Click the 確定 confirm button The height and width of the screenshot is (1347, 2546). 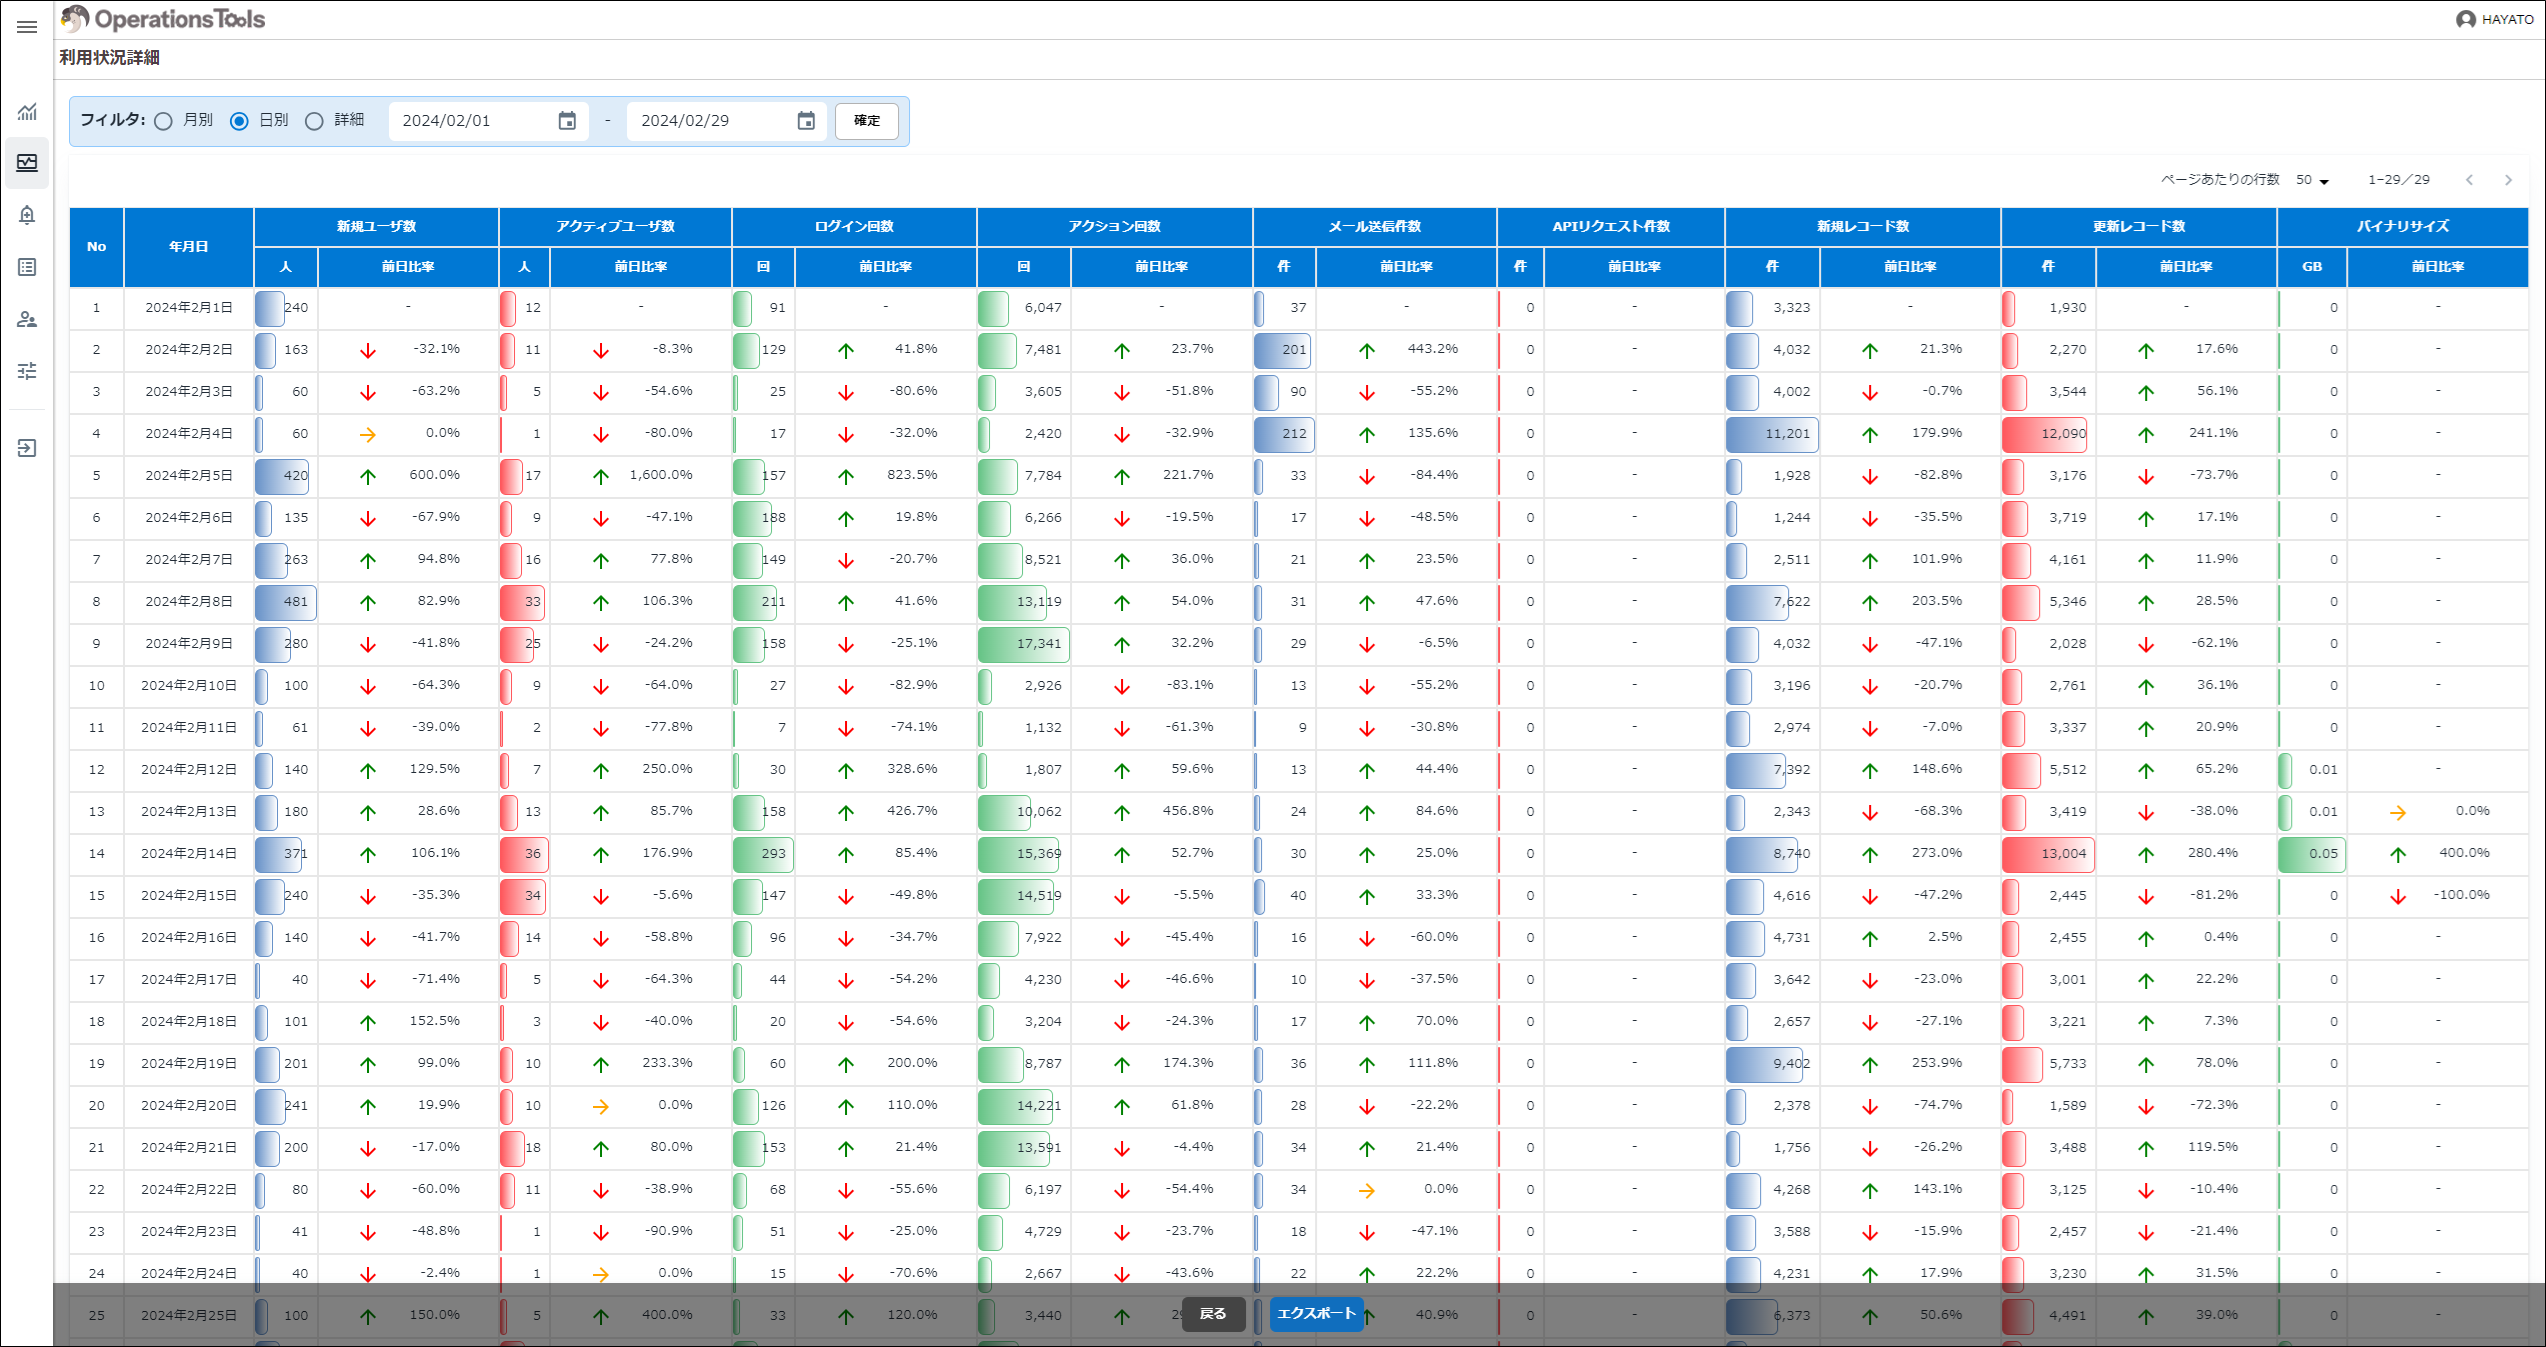[867, 121]
